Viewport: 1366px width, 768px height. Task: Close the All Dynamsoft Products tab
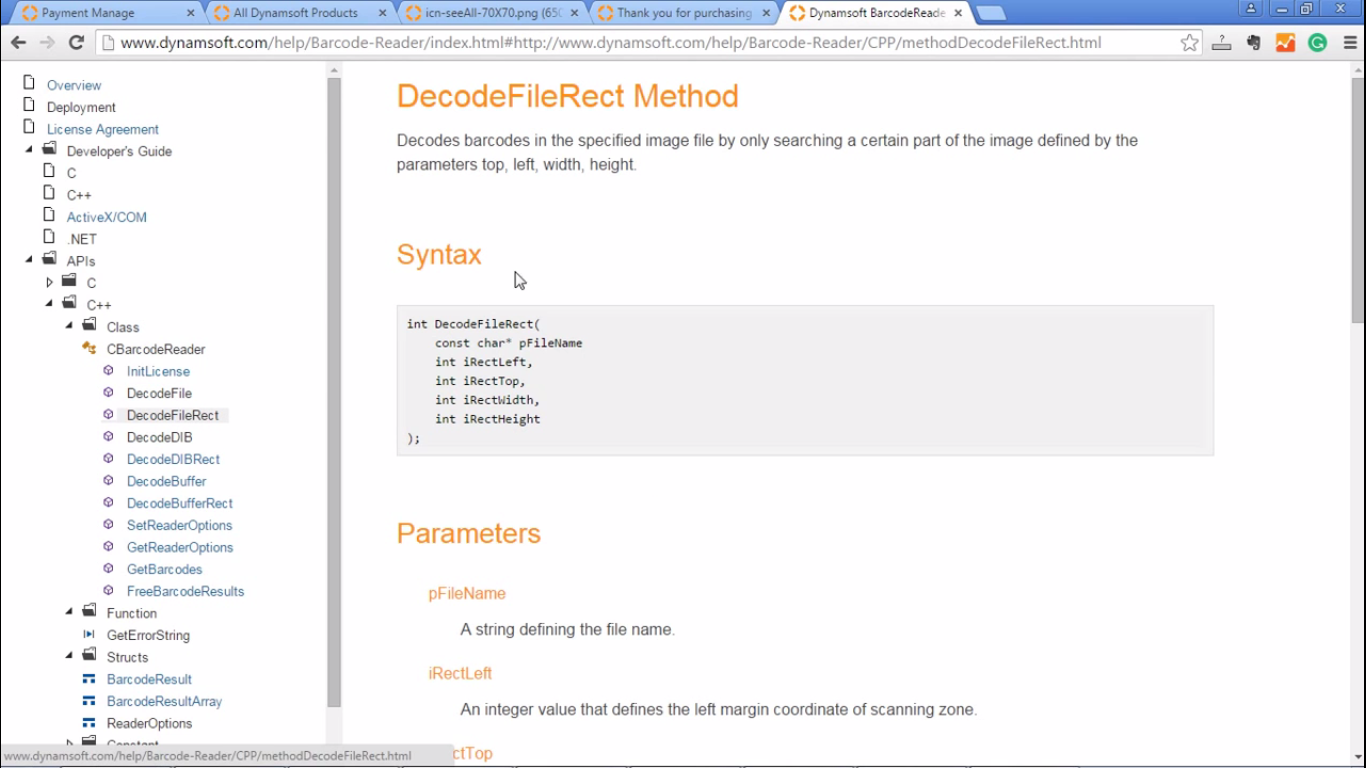[383, 13]
